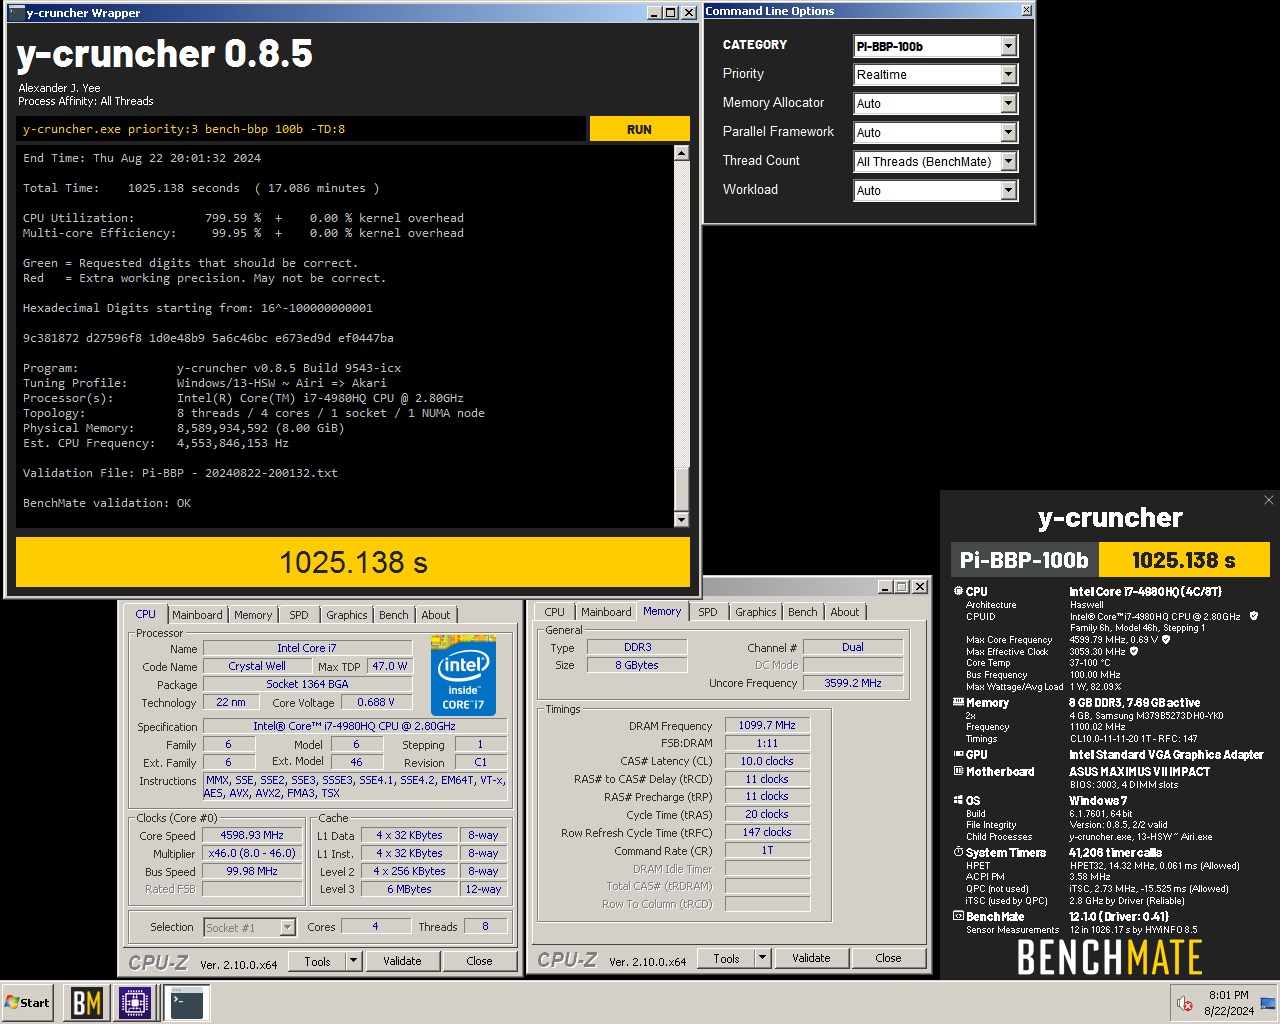Image resolution: width=1280 pixels, height=1024 pixels.
Task: Click the CPU chip icon in BenchMate panel
Action: tap(958, 591)
